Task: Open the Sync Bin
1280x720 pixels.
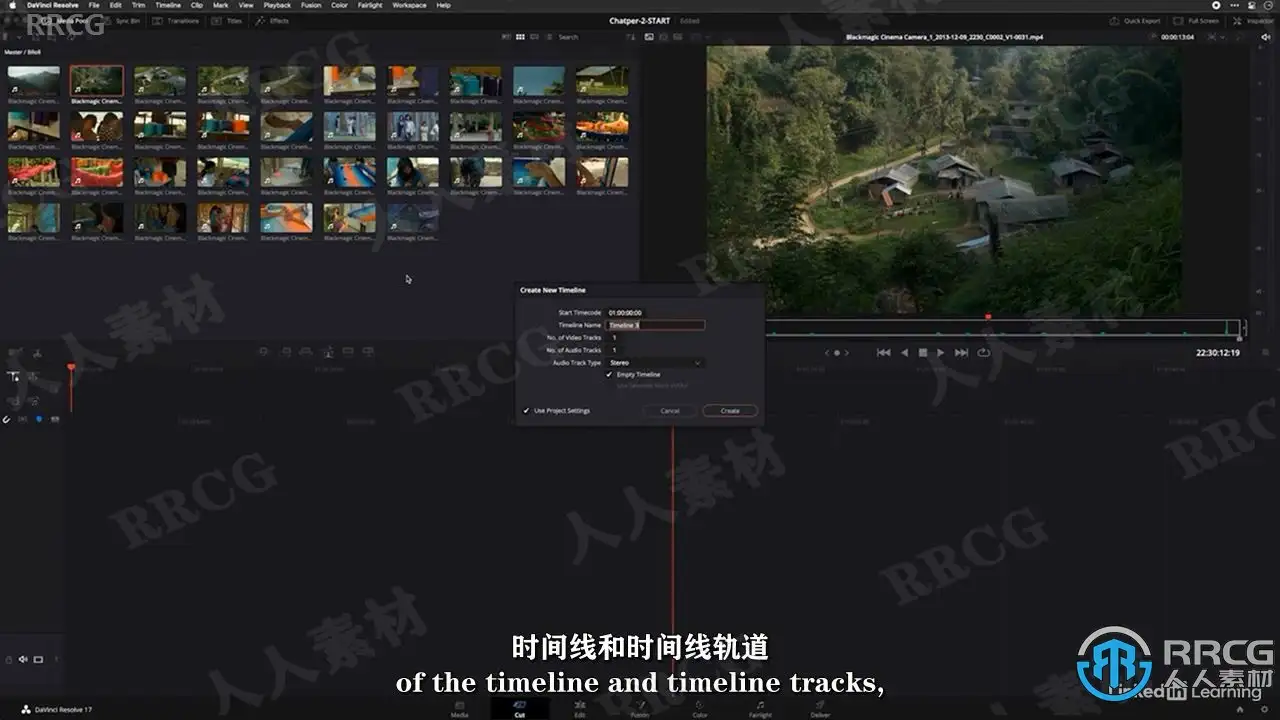Action: click(x=123, y=20)
